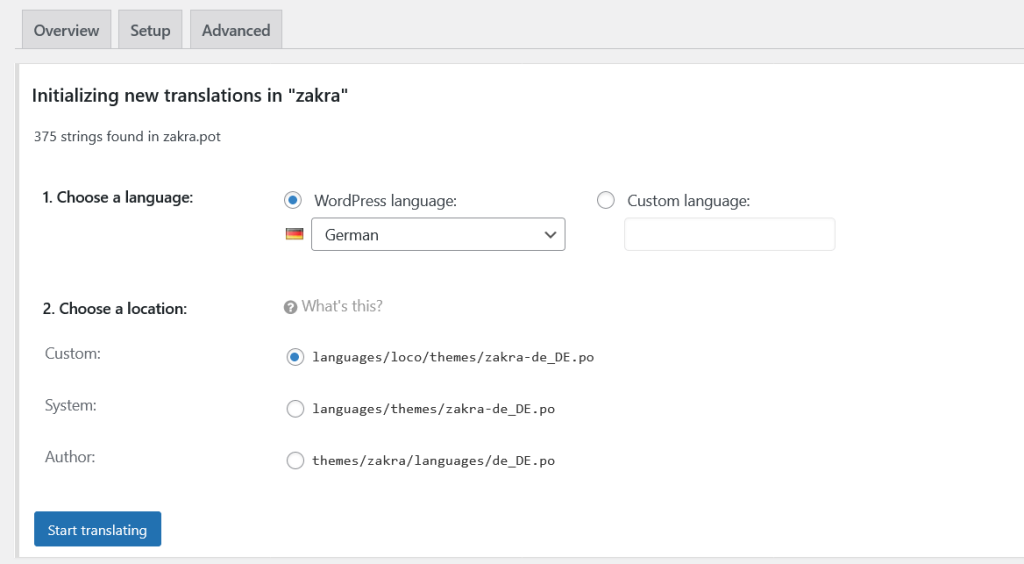Choose System location languages/themes radio
Image resolution: width=1024 pixels, height=564 pixels.
295,409
